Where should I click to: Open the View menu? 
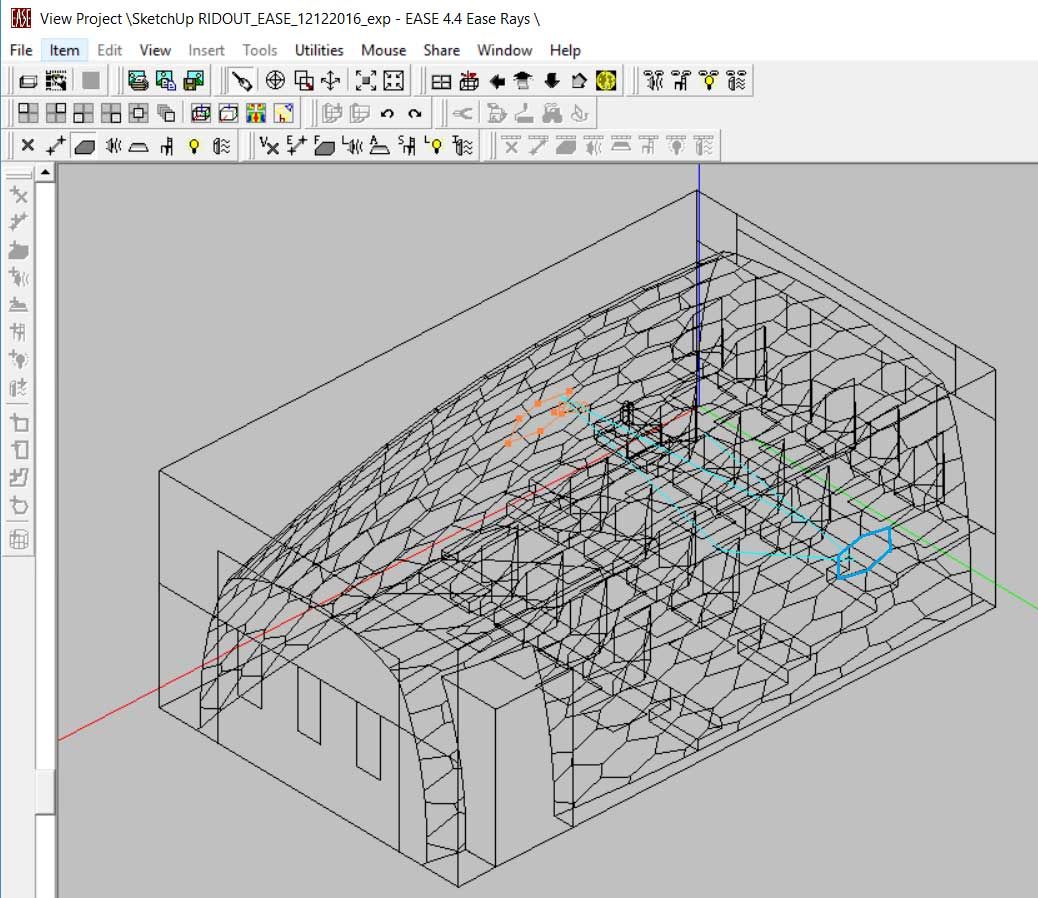[155, 50]
